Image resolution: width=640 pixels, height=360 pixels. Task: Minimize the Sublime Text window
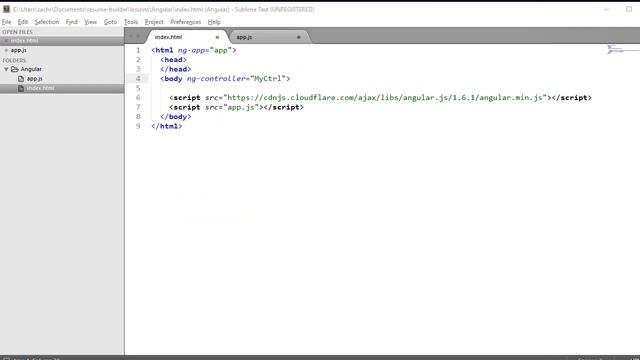[x=607, y=9]
